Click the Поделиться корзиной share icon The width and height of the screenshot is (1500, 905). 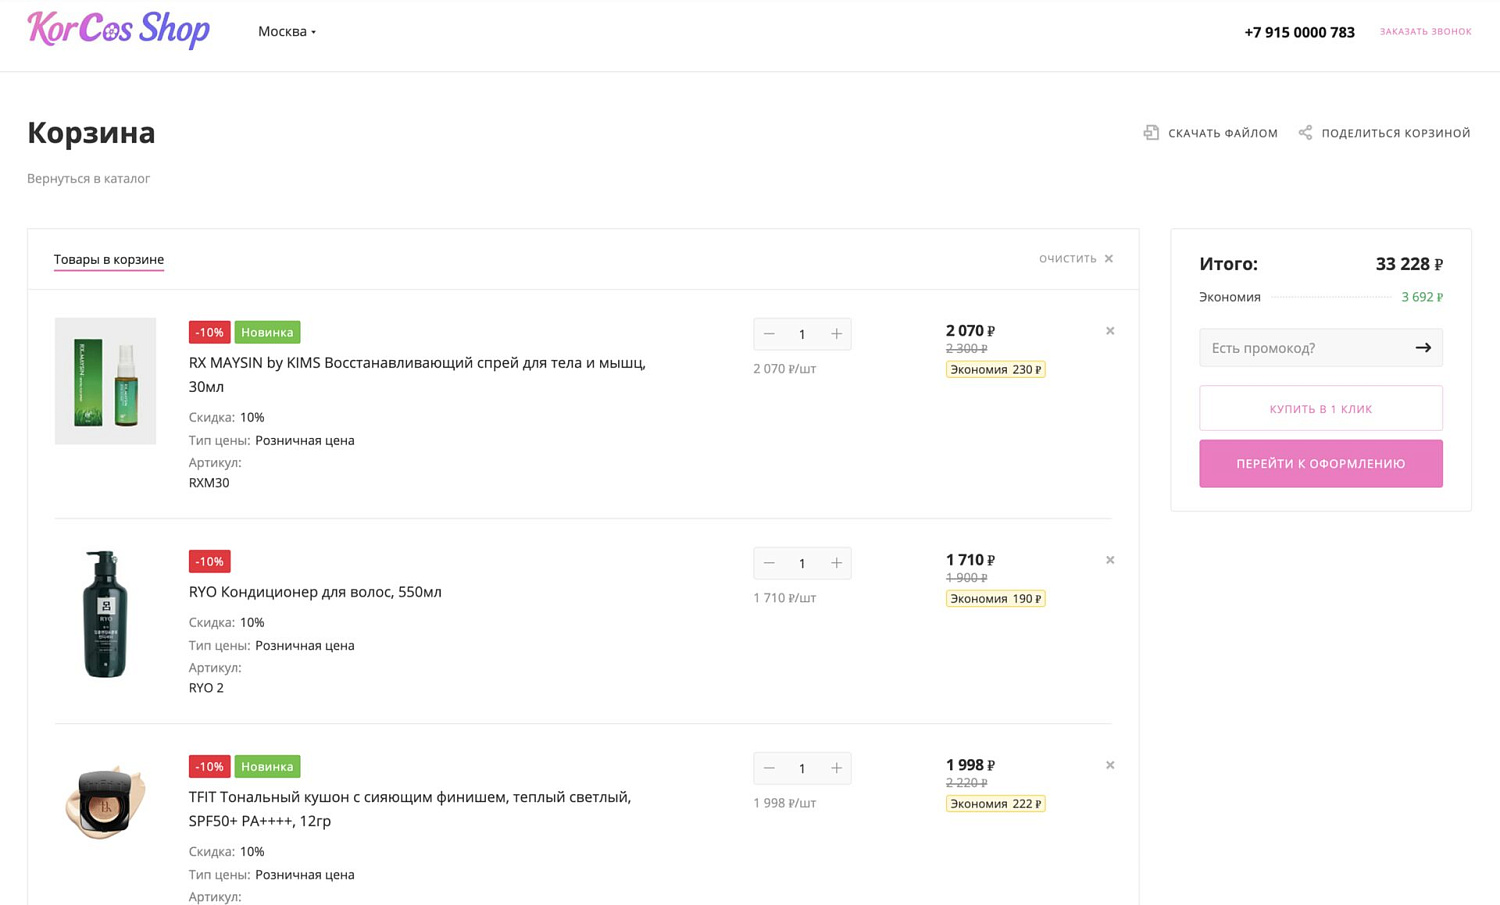pos(1305,133)
